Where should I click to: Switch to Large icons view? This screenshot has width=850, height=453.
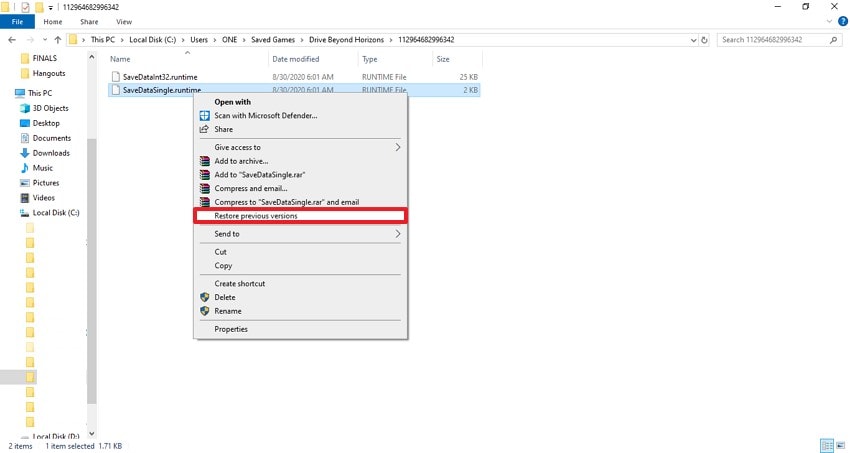click(841, 446)
